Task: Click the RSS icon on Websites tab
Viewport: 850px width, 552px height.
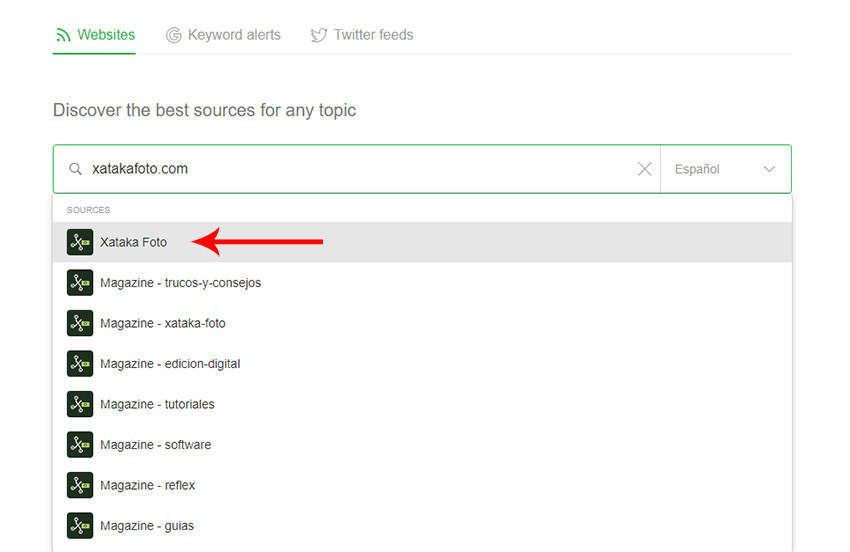Action: coord(64,35)
